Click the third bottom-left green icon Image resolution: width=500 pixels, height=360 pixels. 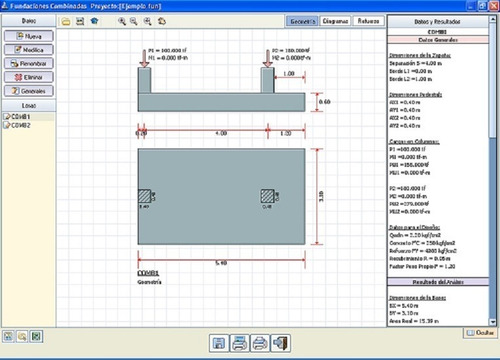[x=36, y=337]
